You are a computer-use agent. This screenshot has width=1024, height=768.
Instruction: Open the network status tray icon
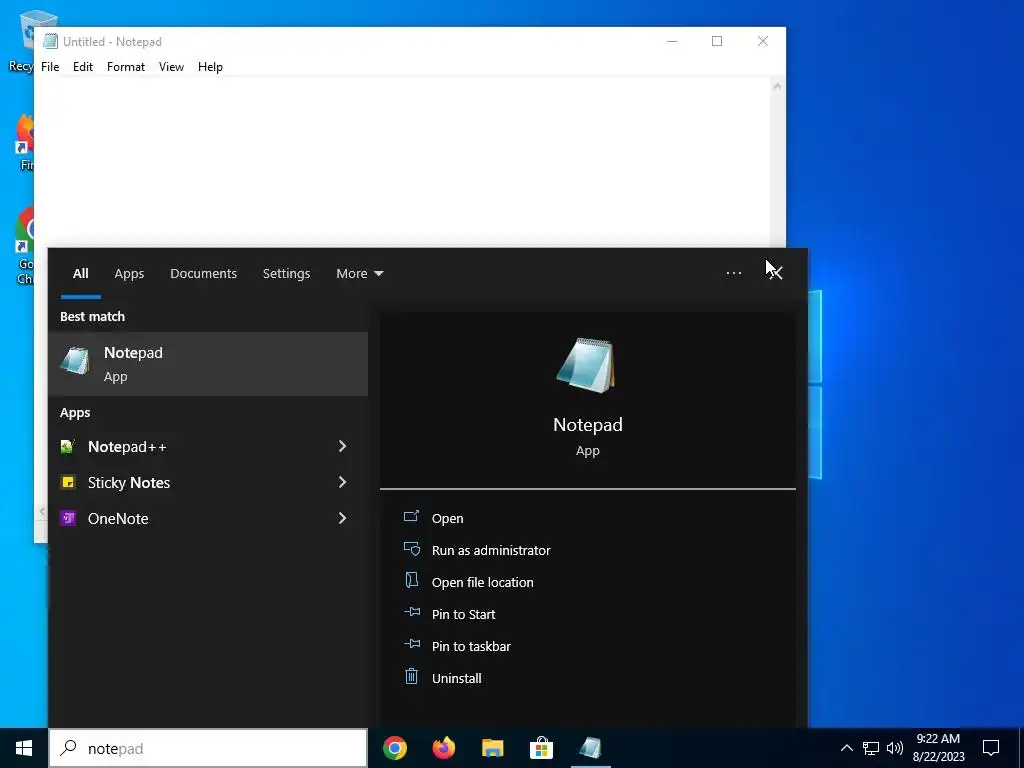871,748
